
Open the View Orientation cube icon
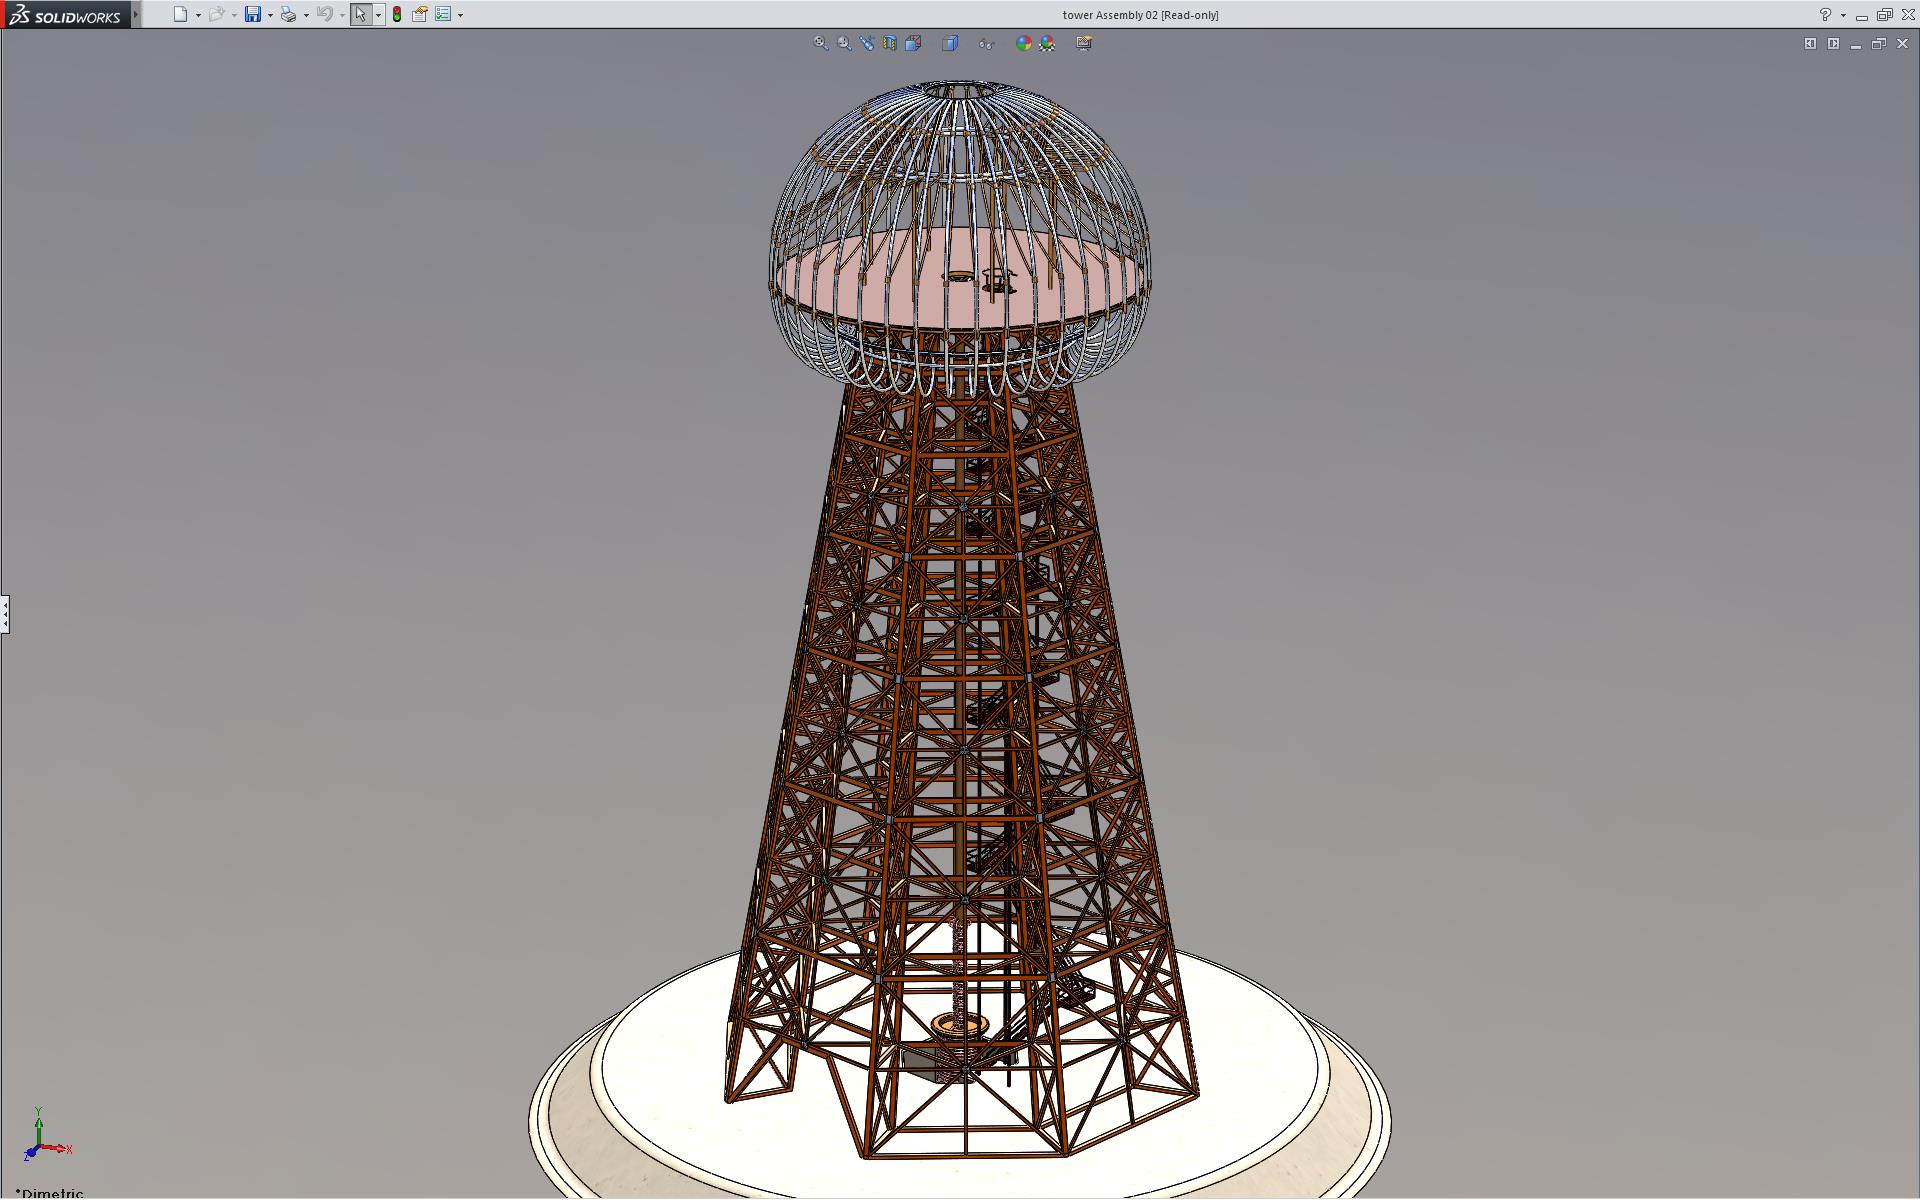(x=913, y=43)
